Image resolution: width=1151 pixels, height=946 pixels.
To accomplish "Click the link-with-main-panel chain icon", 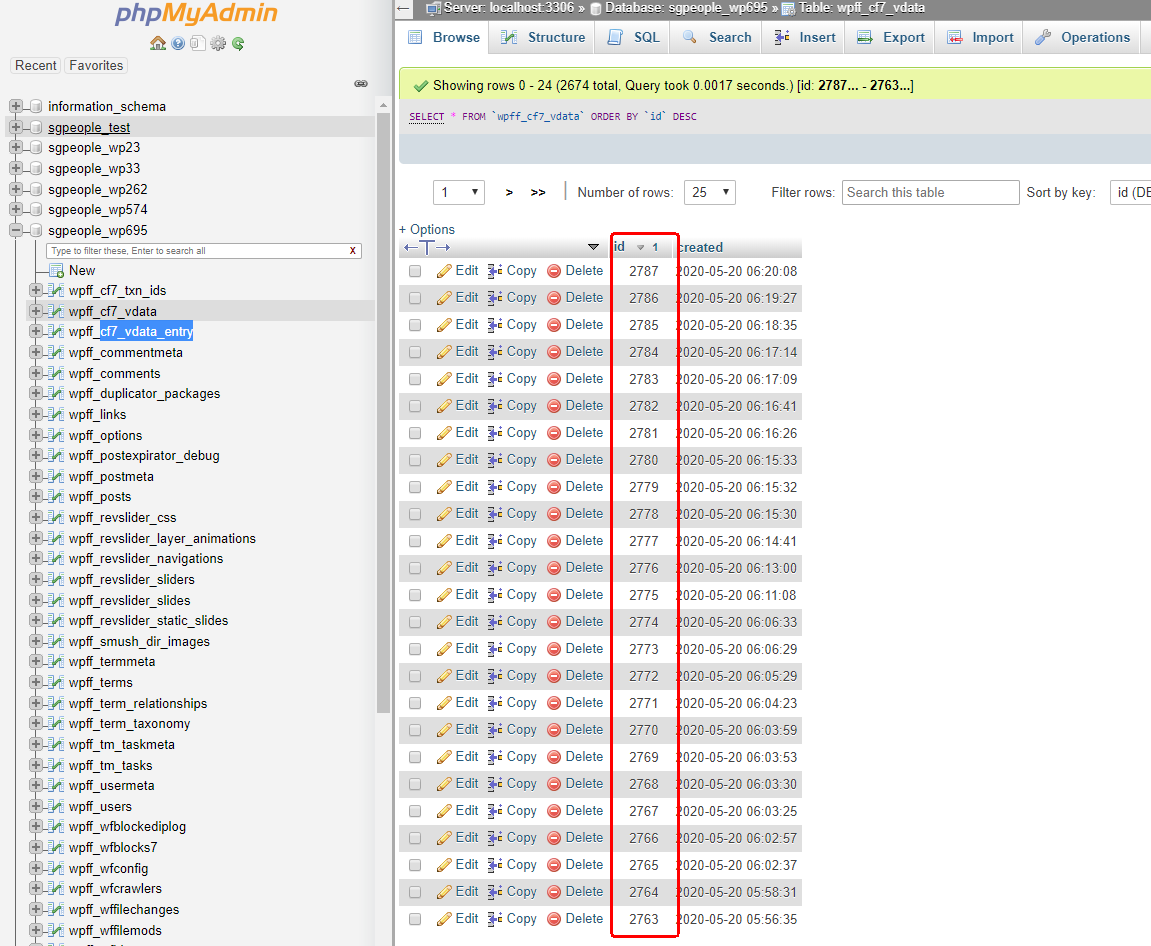I will (x=361, y=84).
